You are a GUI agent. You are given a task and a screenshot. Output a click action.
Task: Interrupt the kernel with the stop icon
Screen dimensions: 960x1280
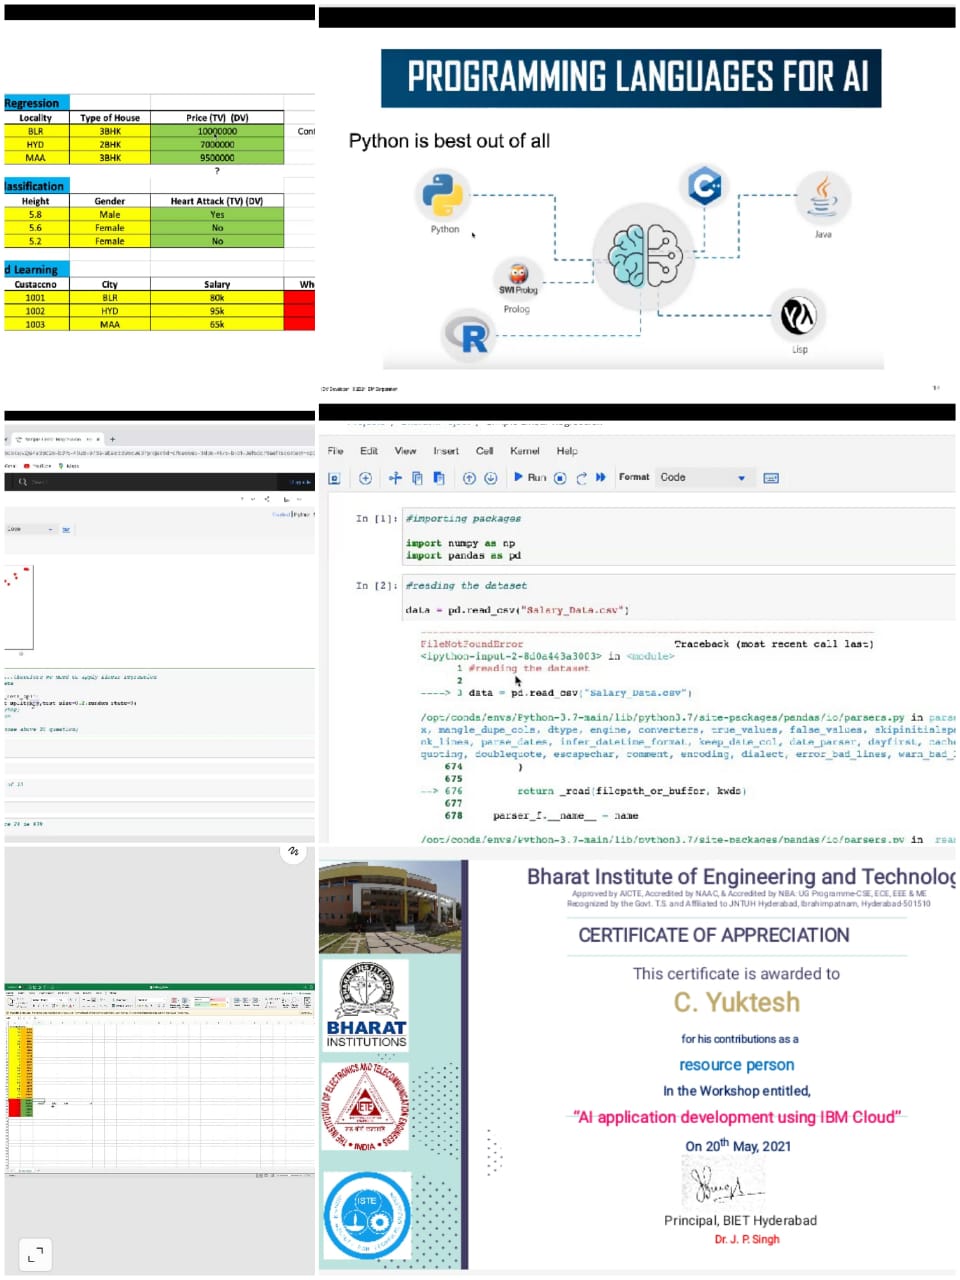tap(560, 478)
